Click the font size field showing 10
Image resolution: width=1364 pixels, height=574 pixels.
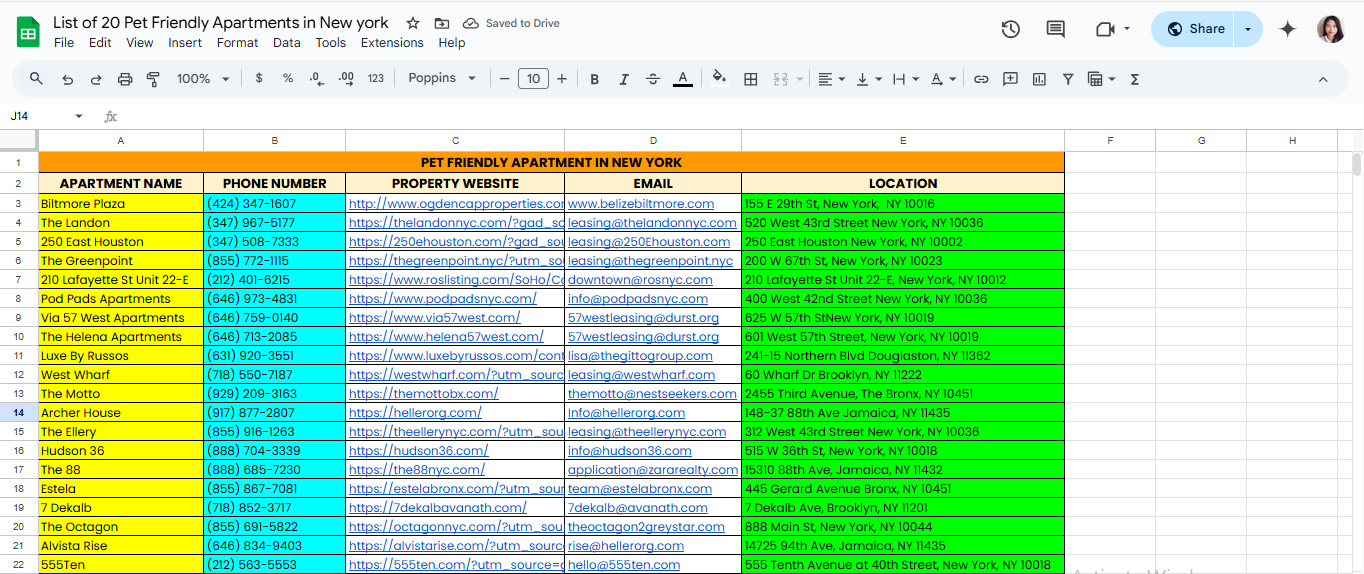pyautogui.click(x=533, y=79)
